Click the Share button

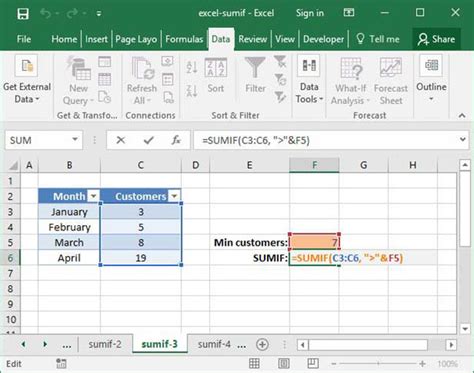[x=436, y=39]
